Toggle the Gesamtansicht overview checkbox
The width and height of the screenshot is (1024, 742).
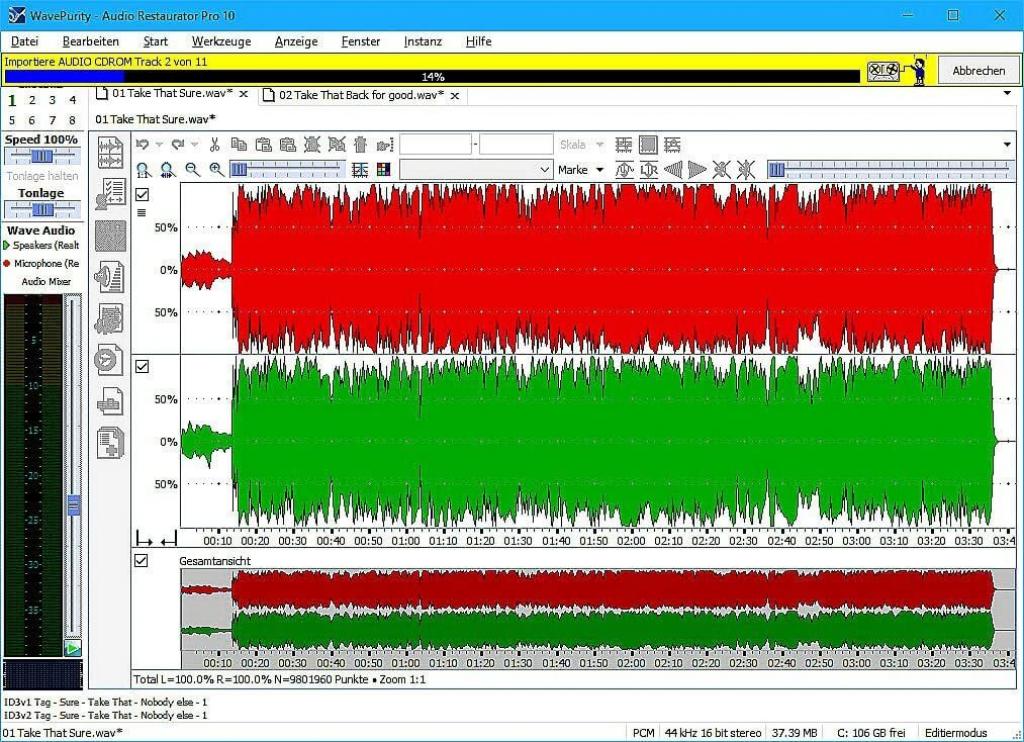click(x=142, y=561)
